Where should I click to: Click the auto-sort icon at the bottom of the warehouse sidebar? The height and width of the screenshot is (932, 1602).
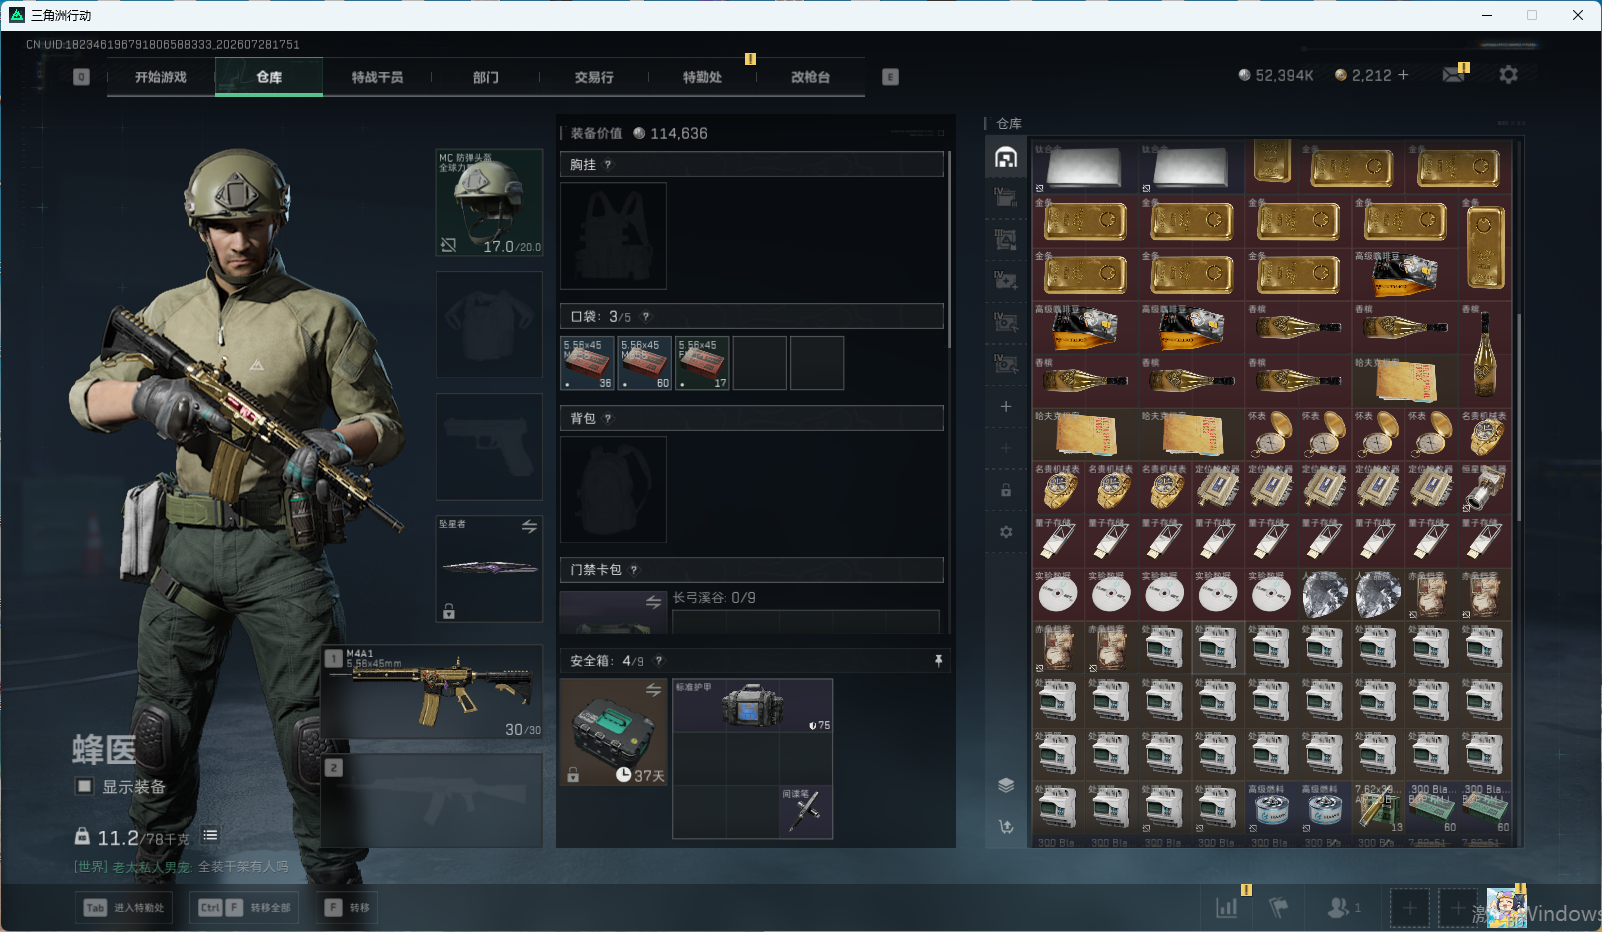click(1006, 827)
